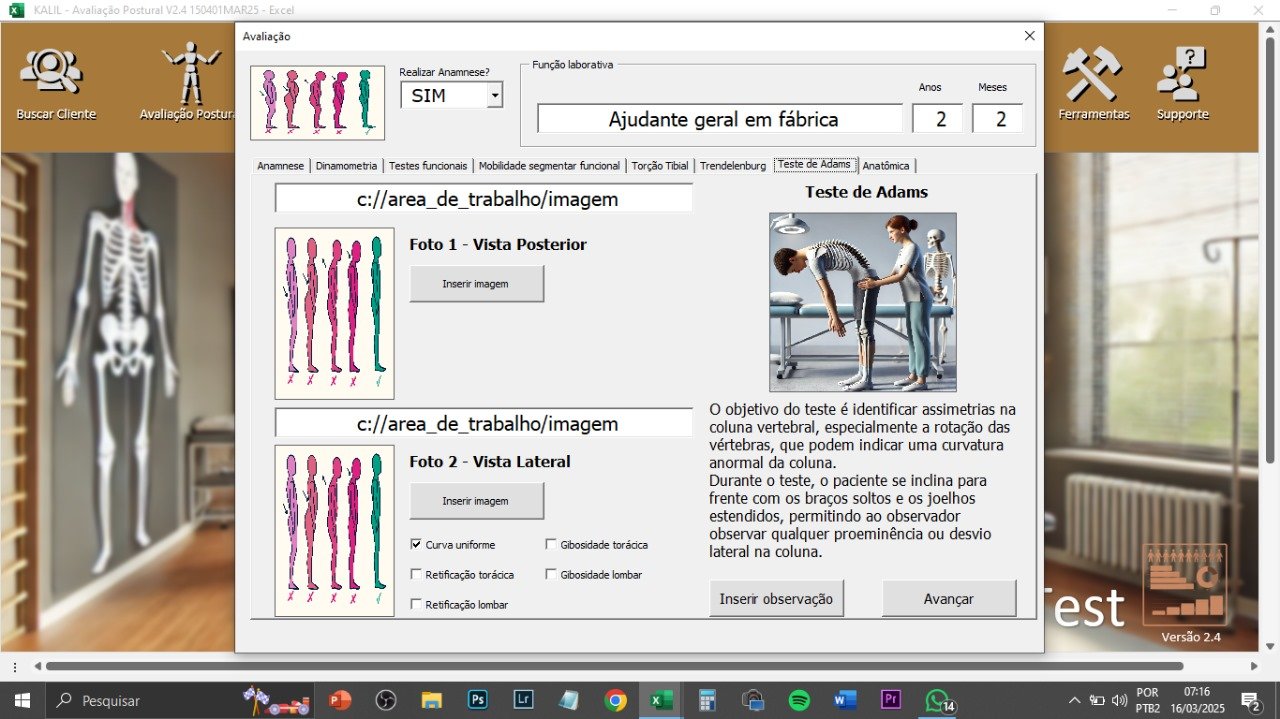Tick the Gibosidade lombar checkbox
1280x719 pixels.
551,575
